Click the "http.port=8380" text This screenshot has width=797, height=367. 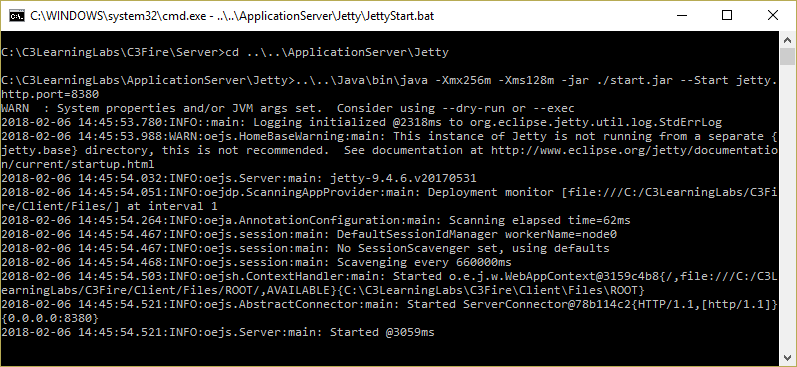coord(50,95)
